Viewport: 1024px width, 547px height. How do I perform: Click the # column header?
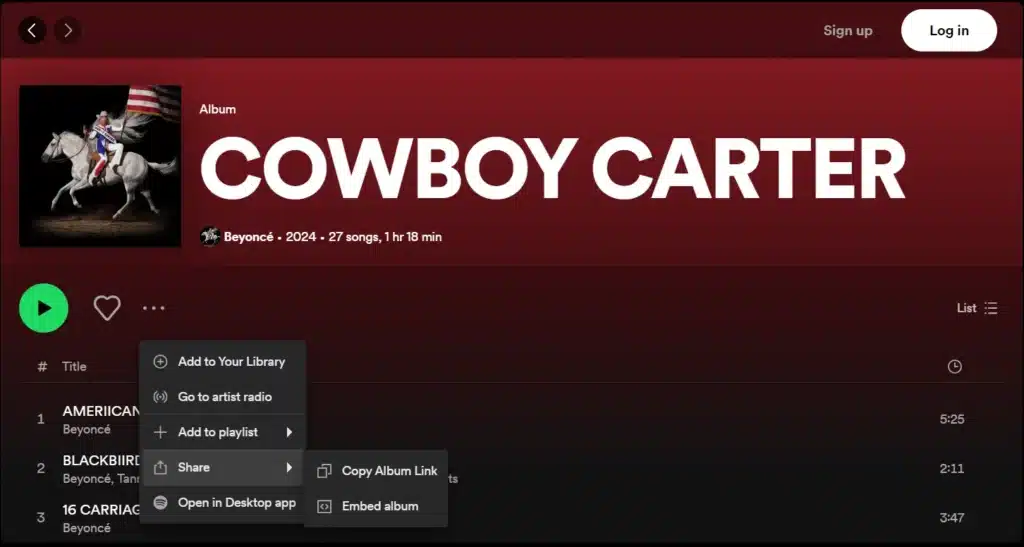click(42, 367)
